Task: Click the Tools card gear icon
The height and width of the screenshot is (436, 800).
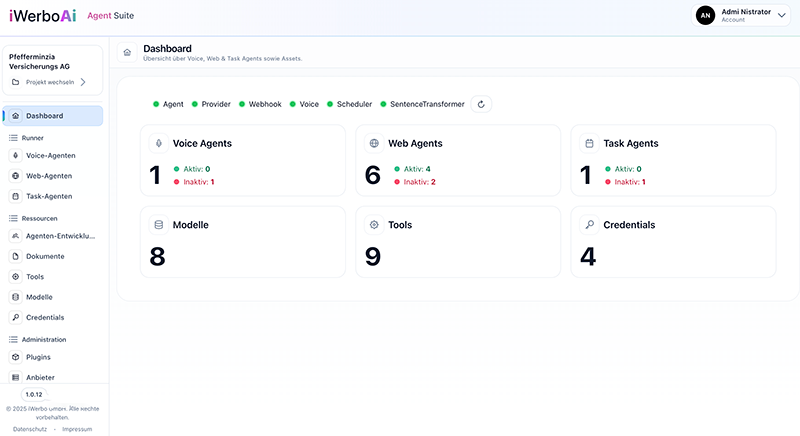Action: click(x=373, y=225)
